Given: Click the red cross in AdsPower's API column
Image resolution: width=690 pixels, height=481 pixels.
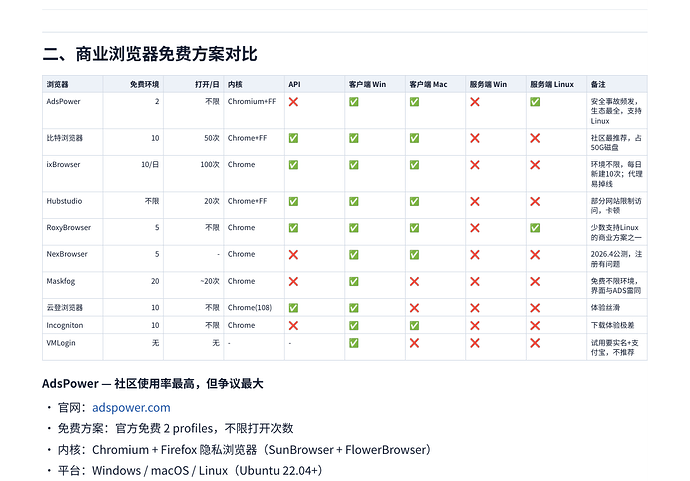Looking at the screenshot, I should point(293,102).
